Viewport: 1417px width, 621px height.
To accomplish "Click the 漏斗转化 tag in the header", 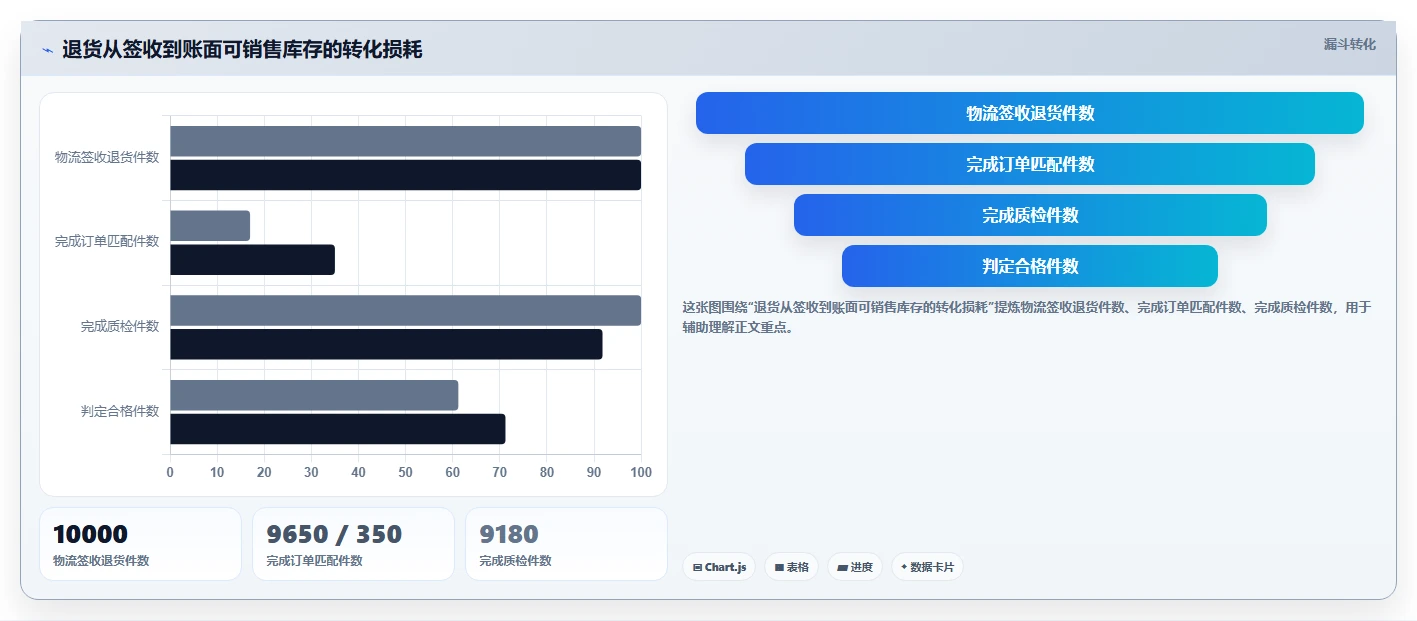I will click(1349, 44).
